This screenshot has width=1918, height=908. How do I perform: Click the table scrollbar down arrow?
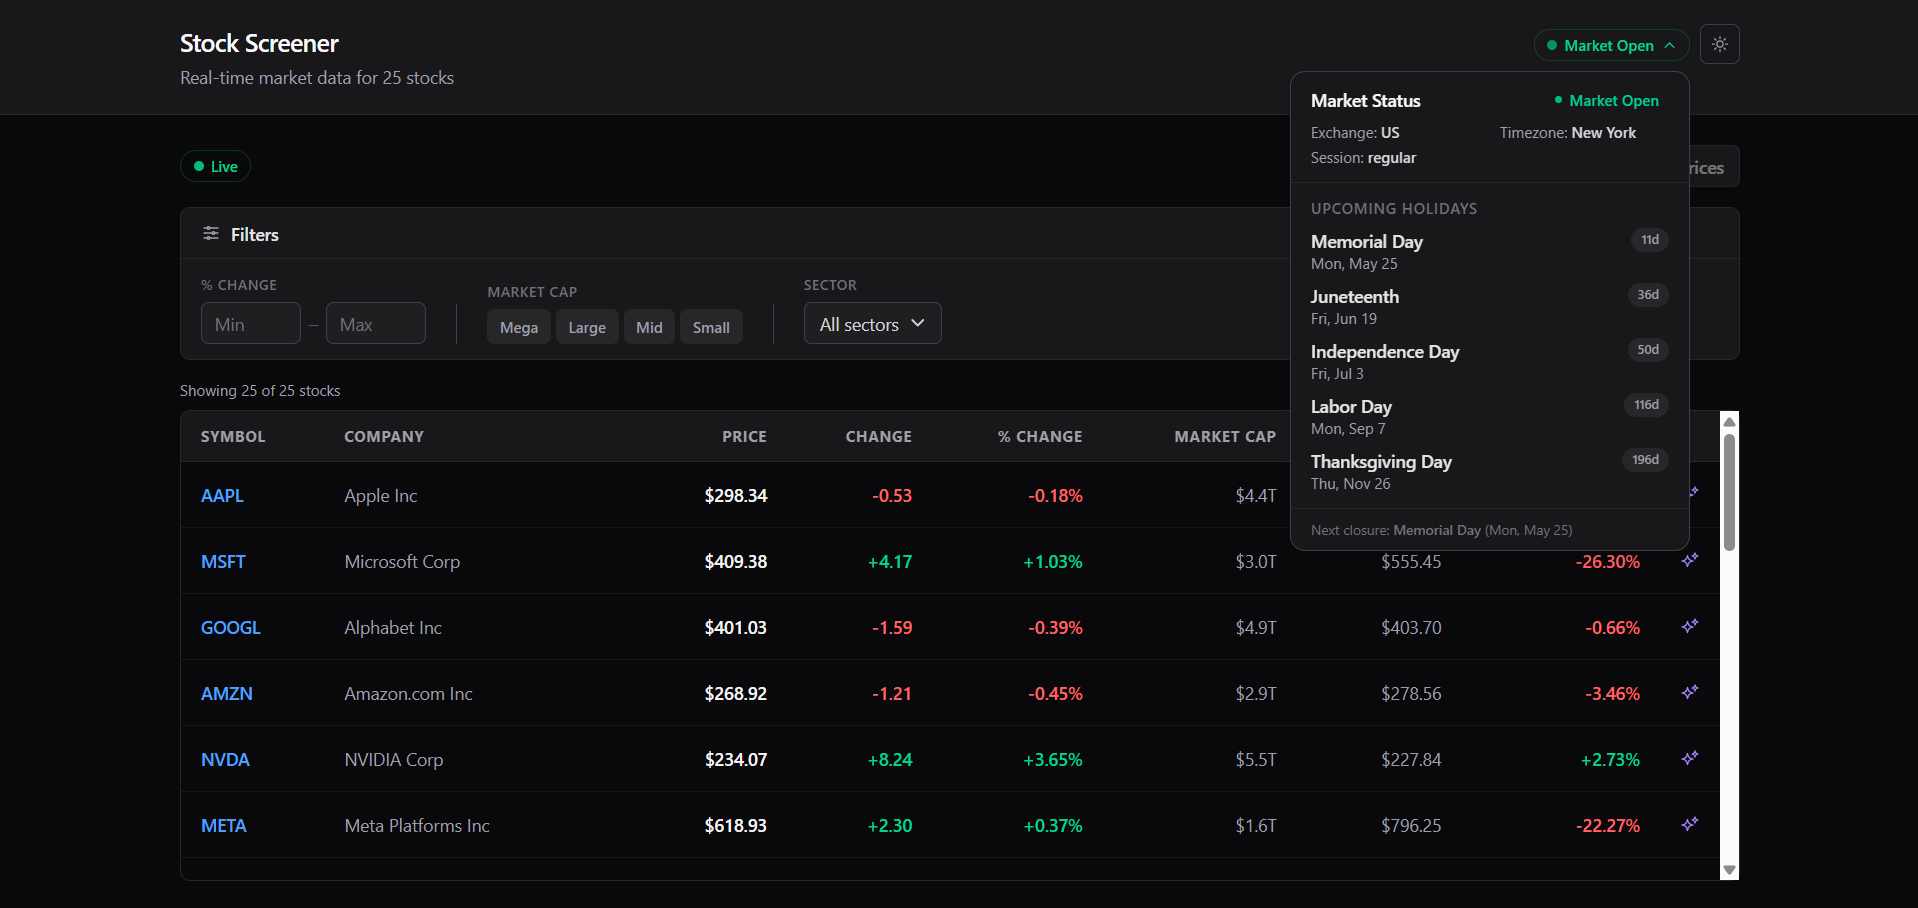point(1729,870)
